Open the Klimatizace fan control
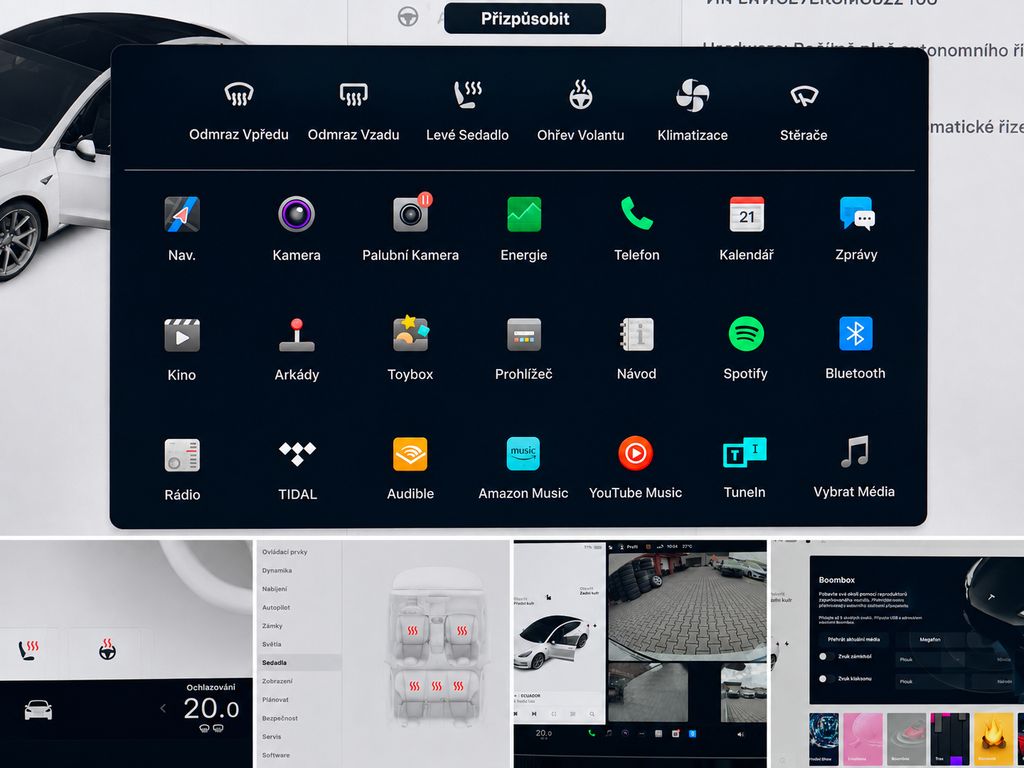This screenshot has height=768, width=1024. pyautogui.click(x=692, y=112)
